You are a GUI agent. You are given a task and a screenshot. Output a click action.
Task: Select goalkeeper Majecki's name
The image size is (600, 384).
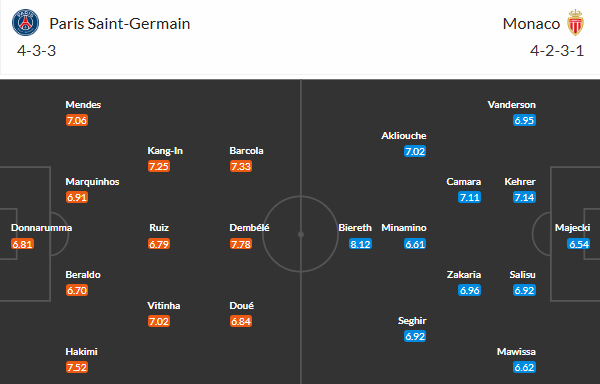pos(572,228)
